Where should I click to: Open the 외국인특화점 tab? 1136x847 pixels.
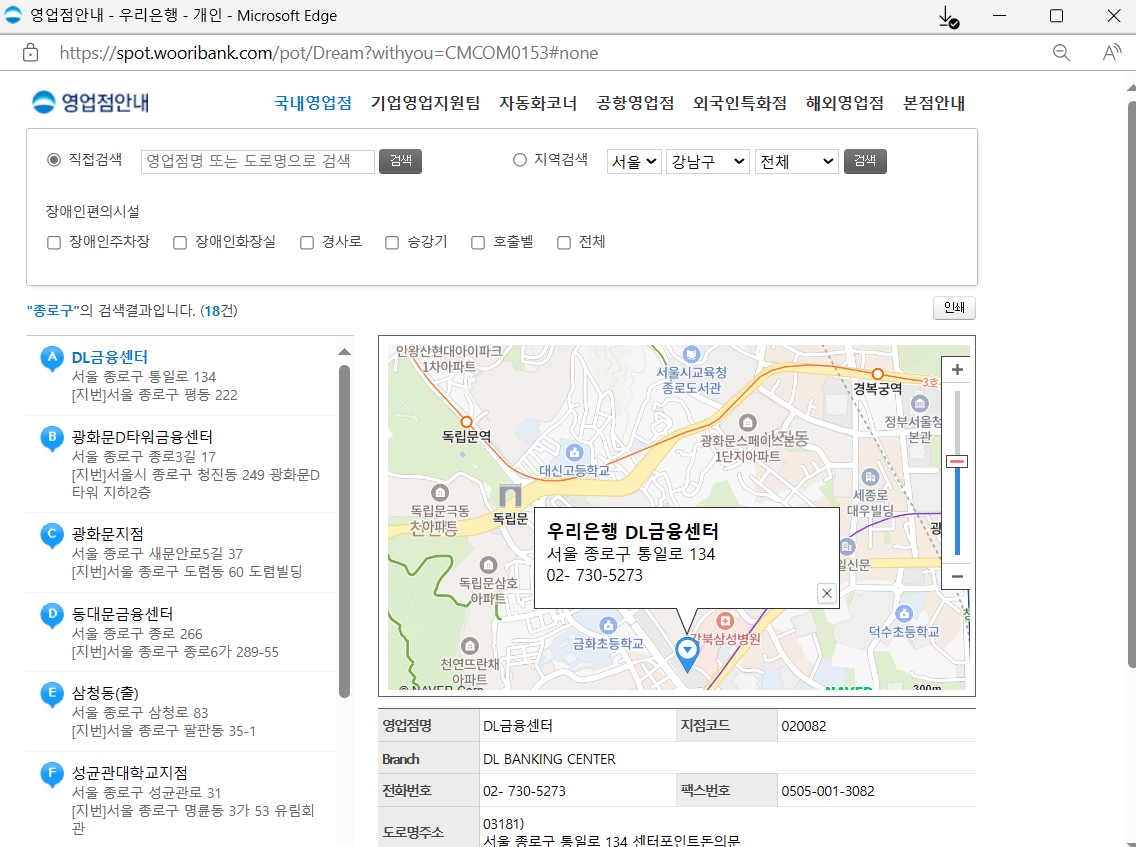740,103
